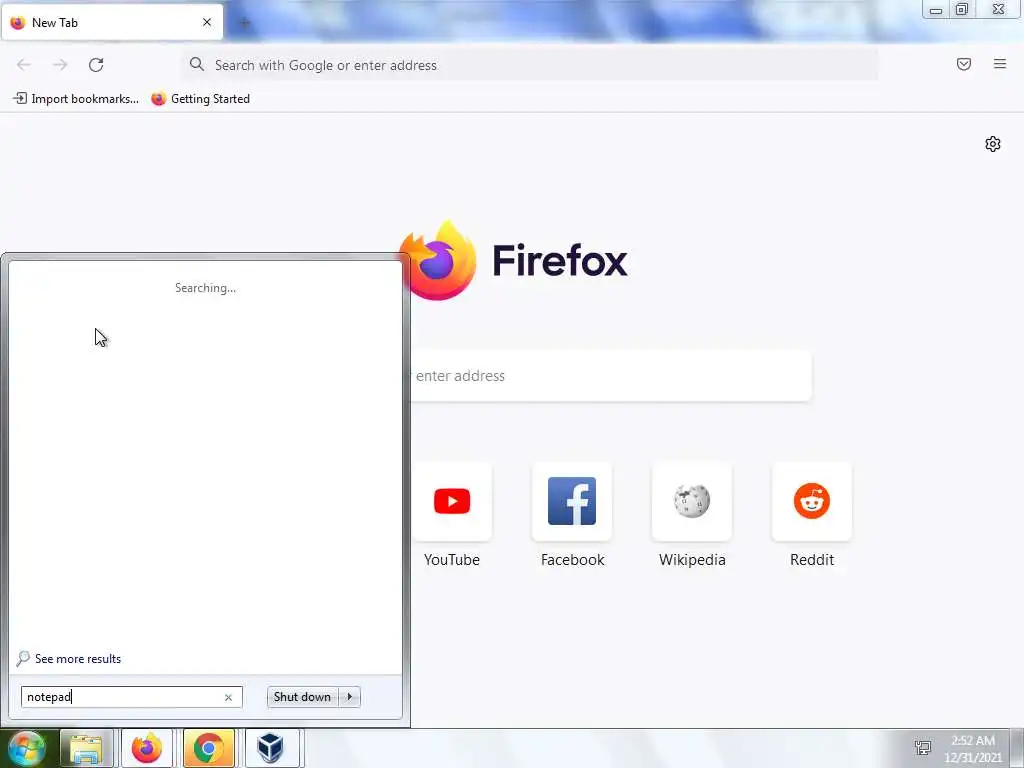1024x768 pixels.
Task: Open new tab page settings gear
Action: click(x=993, y=144)
